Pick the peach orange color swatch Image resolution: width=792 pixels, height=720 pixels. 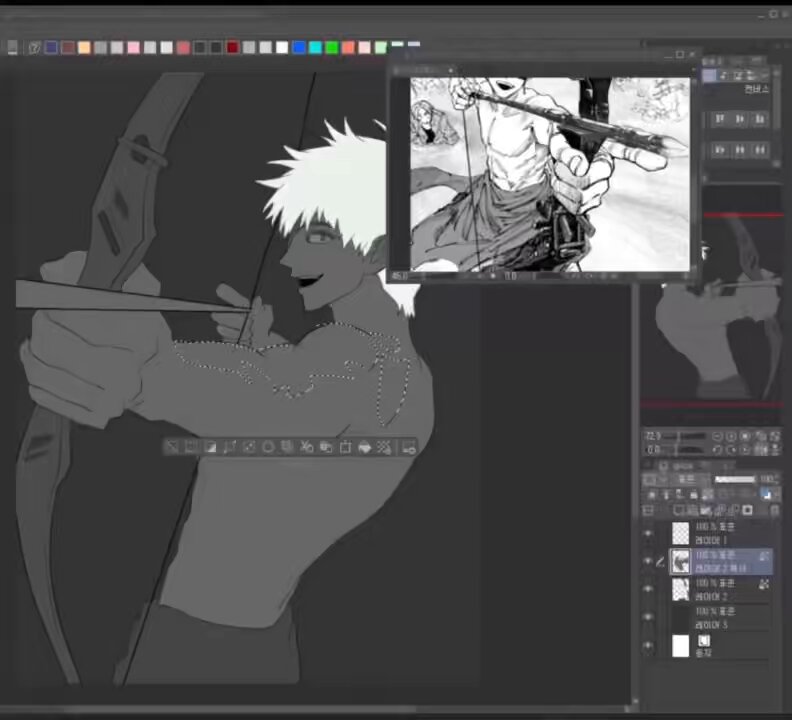(x=84, y=47)
